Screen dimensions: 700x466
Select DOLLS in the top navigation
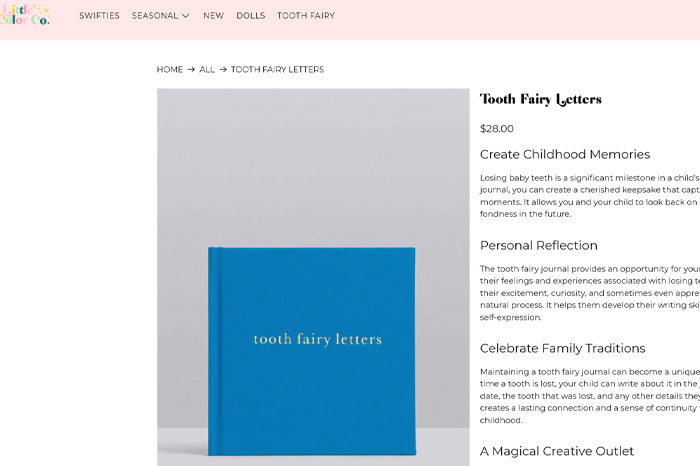[x=251, y=16]
